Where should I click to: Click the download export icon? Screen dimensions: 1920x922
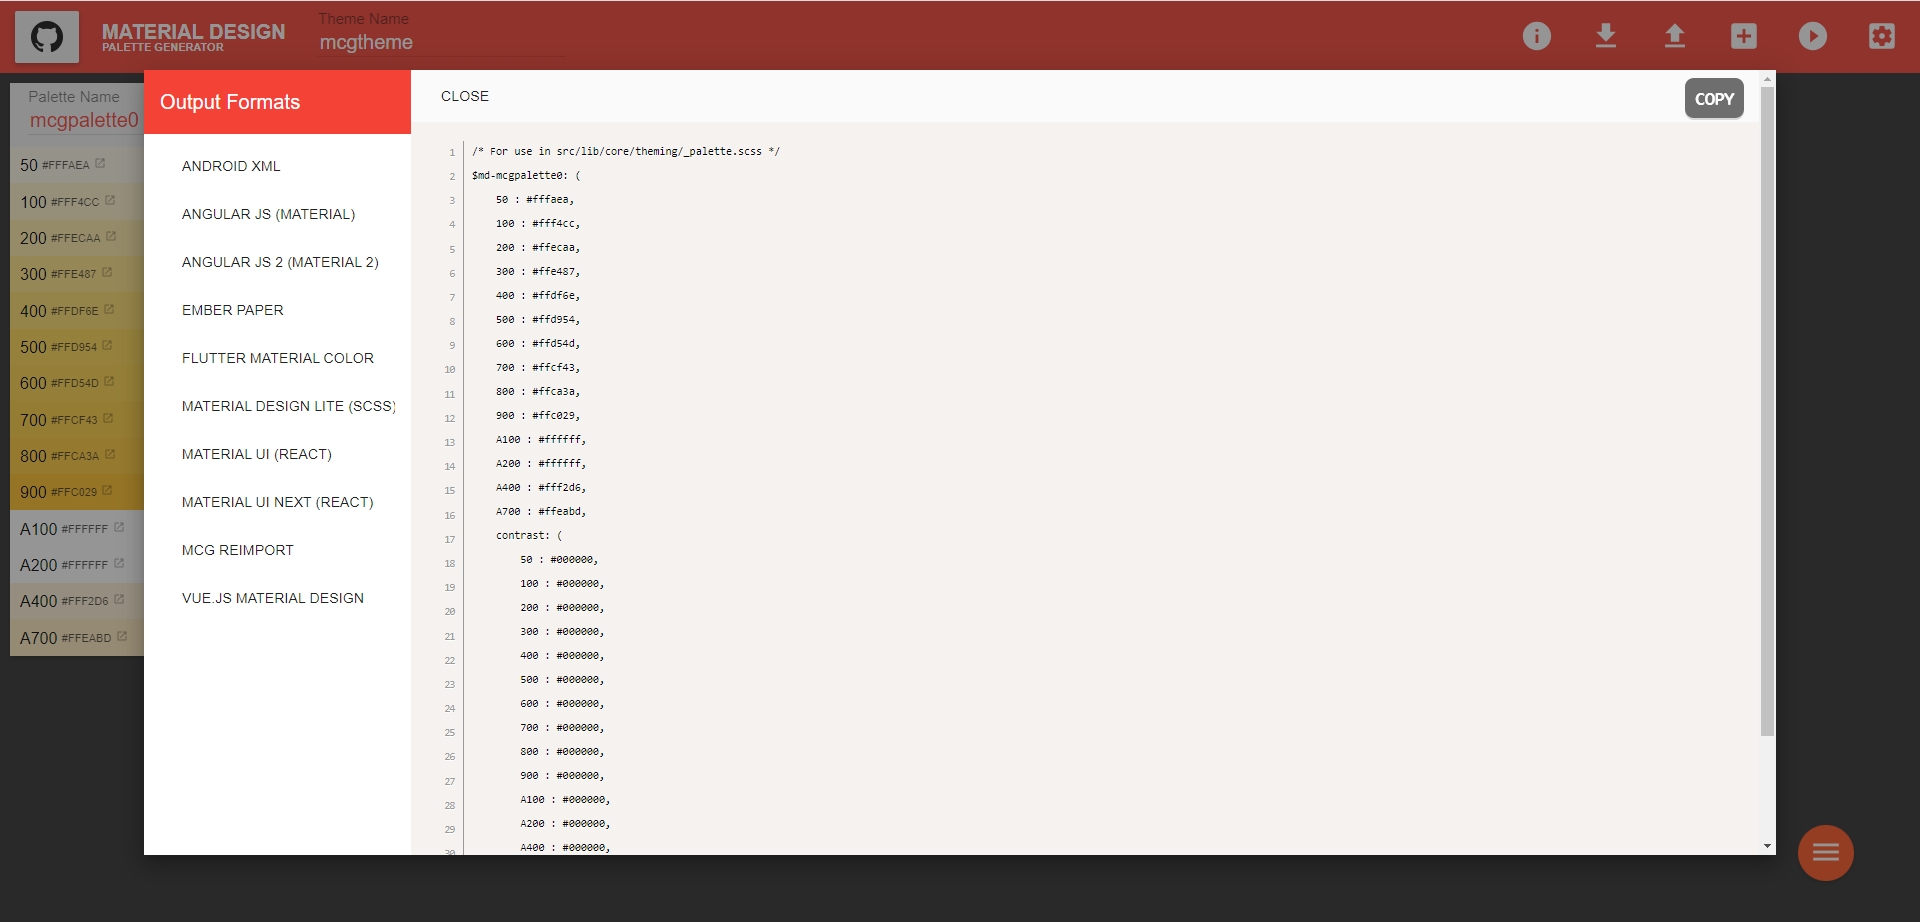1605,37
